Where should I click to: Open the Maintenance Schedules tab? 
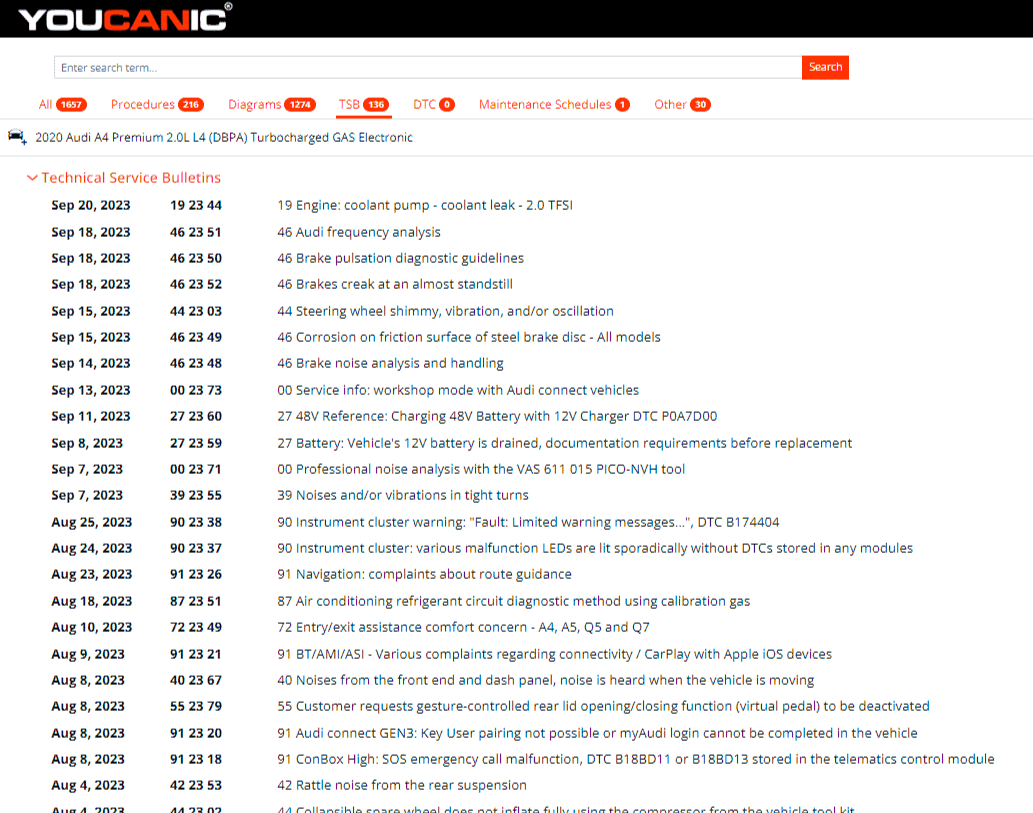point(554,105)
